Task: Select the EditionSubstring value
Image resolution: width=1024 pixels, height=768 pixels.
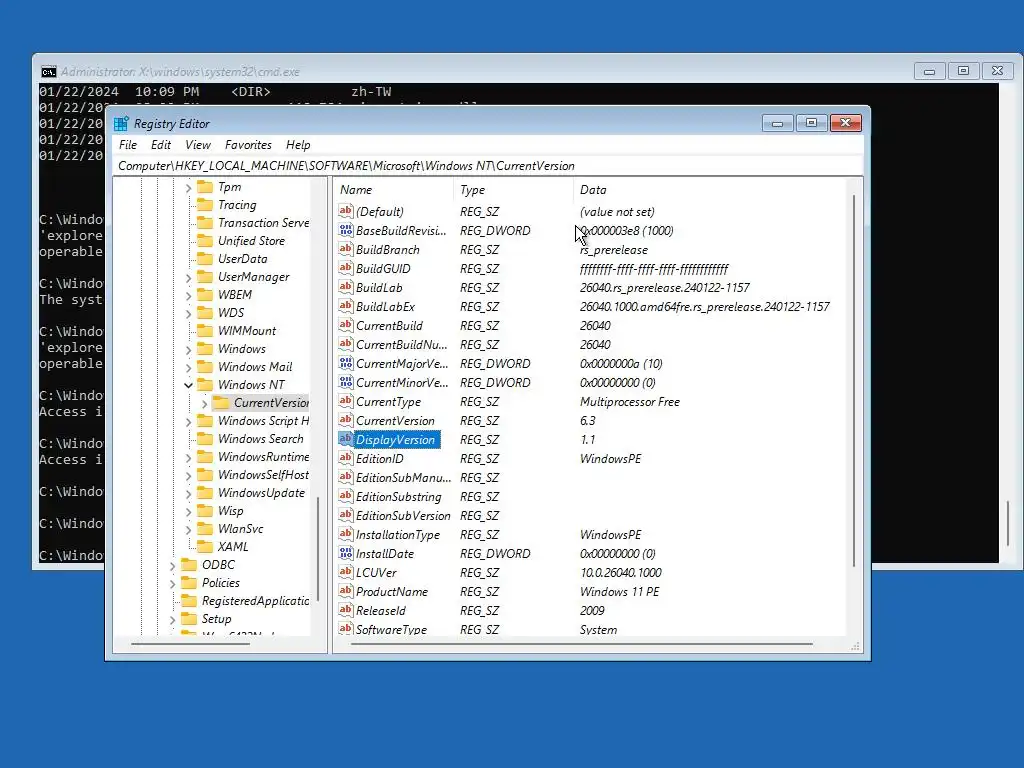Action: (x=398, y=497)
